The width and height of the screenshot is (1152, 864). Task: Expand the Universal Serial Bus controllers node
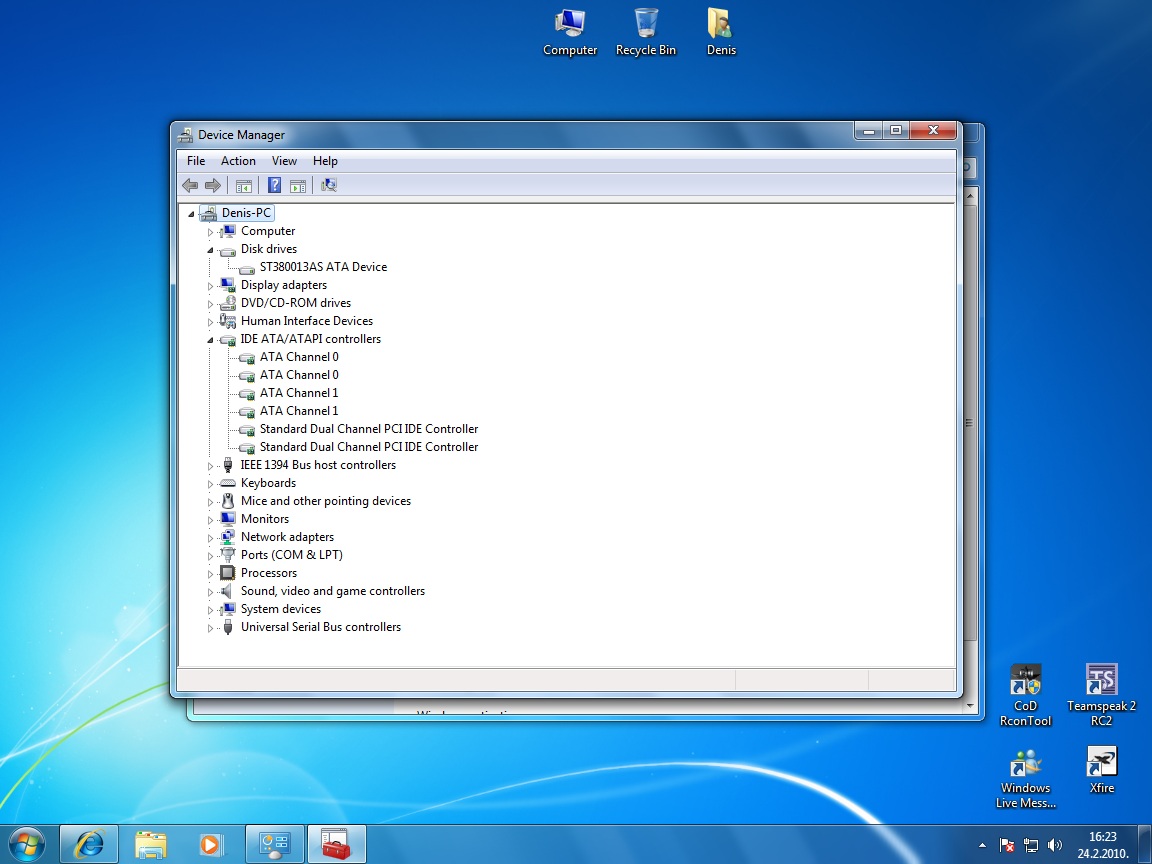211,628
